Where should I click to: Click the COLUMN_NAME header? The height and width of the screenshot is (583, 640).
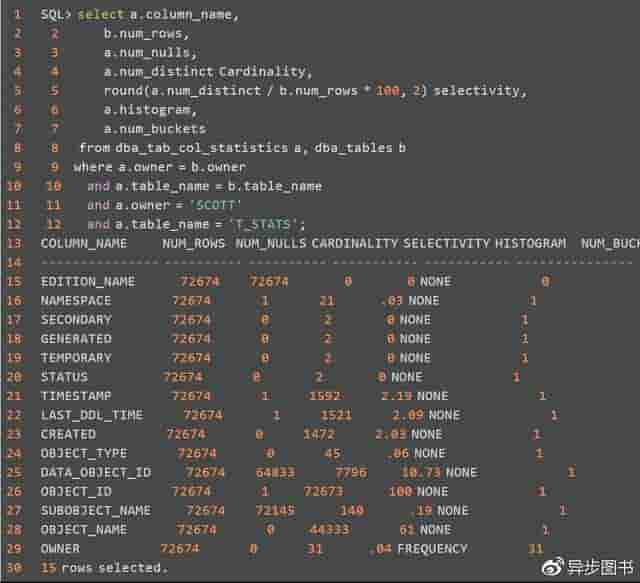point(84,243)
